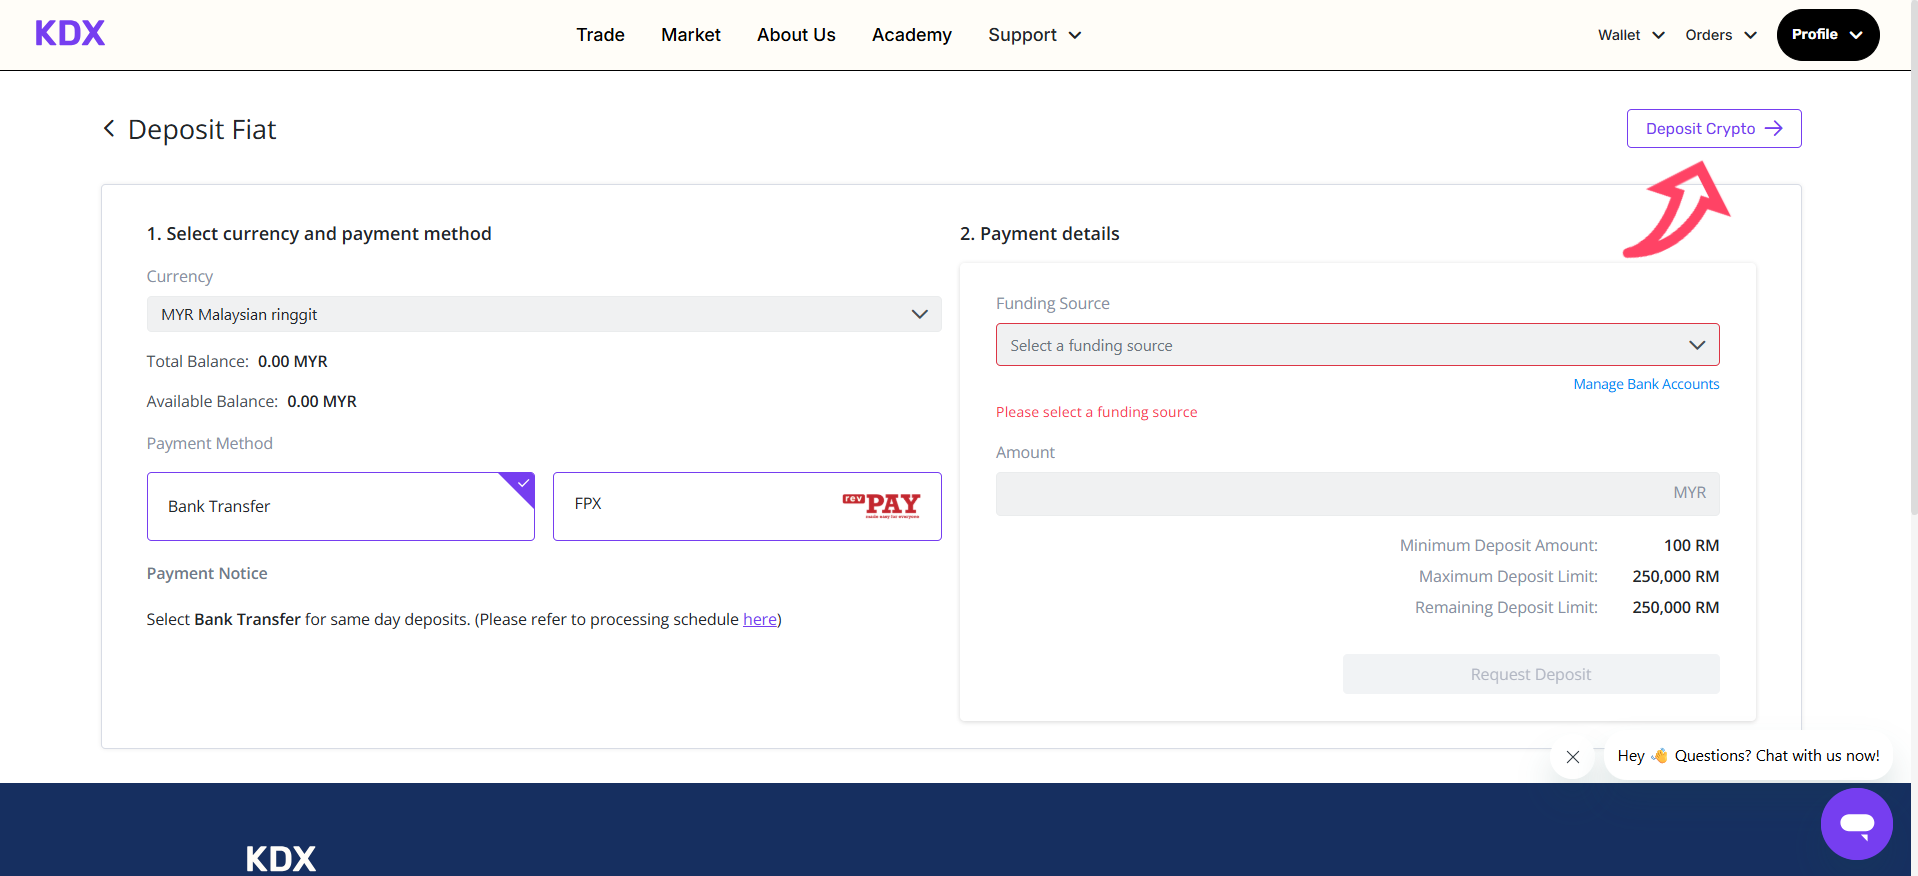Select Bank Transfer payment method

point(341,506)
